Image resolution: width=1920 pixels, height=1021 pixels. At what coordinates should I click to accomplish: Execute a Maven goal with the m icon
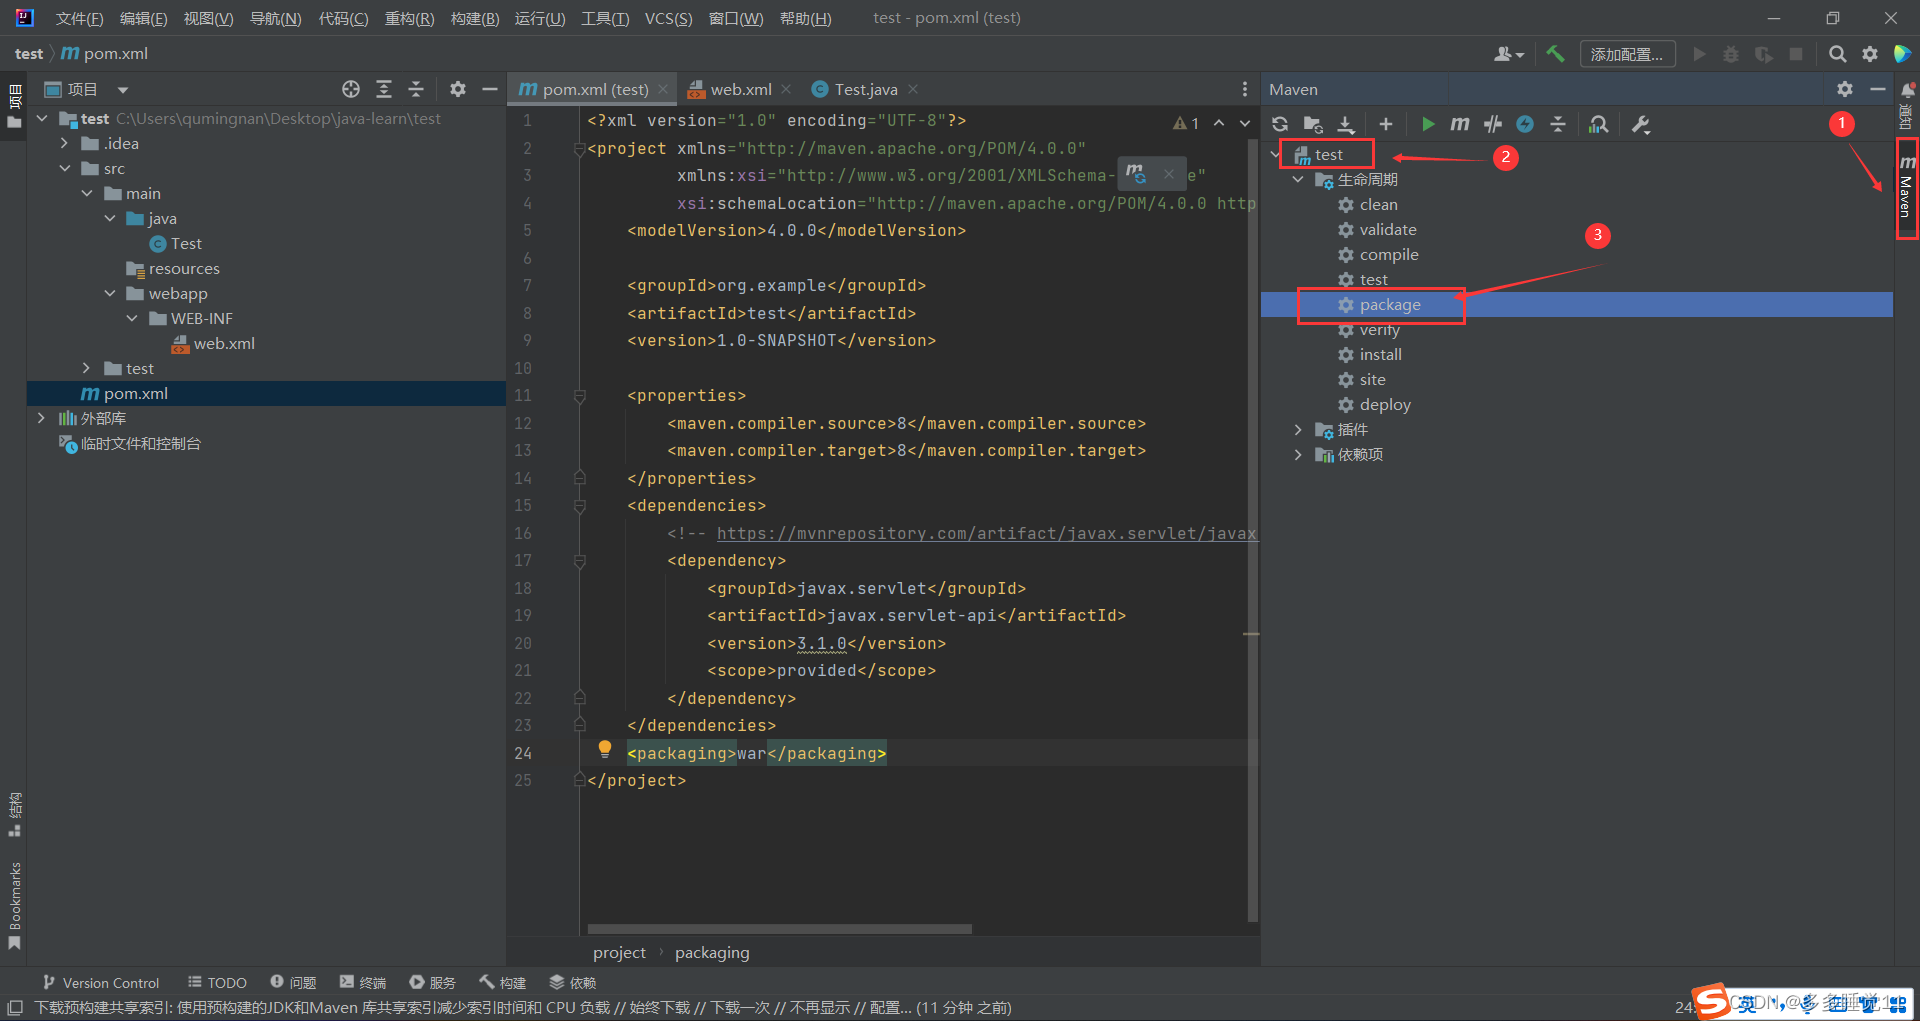(x=1460, y=124)
